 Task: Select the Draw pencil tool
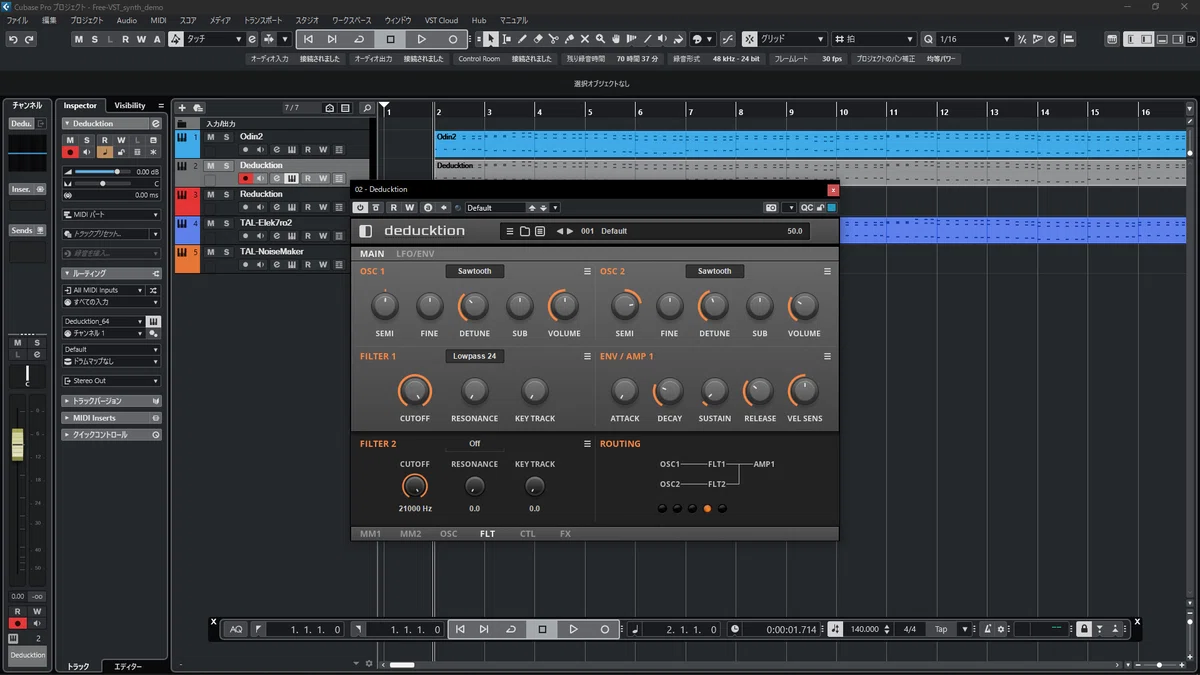[x=522, y=39]
